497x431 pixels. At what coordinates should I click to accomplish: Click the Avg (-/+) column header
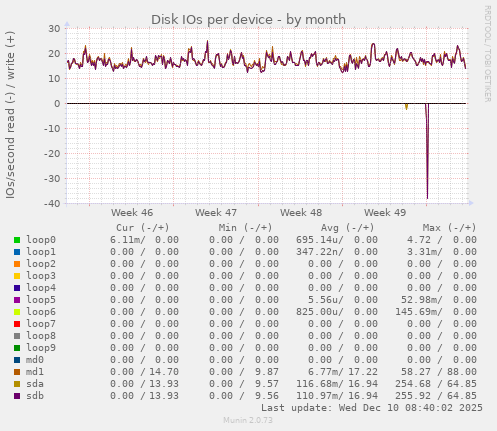click(348, 228)
